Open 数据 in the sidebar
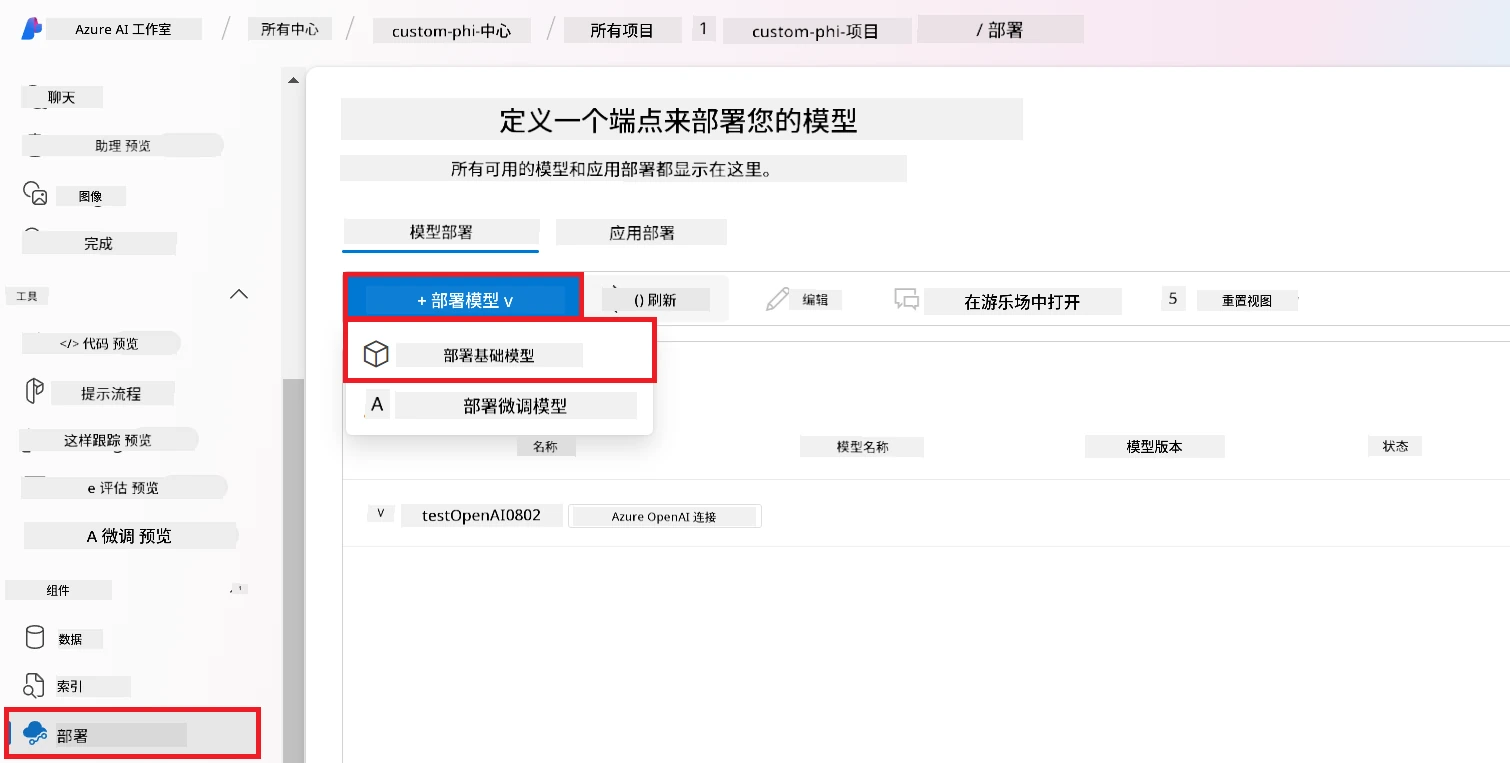 tap(70, 639)
